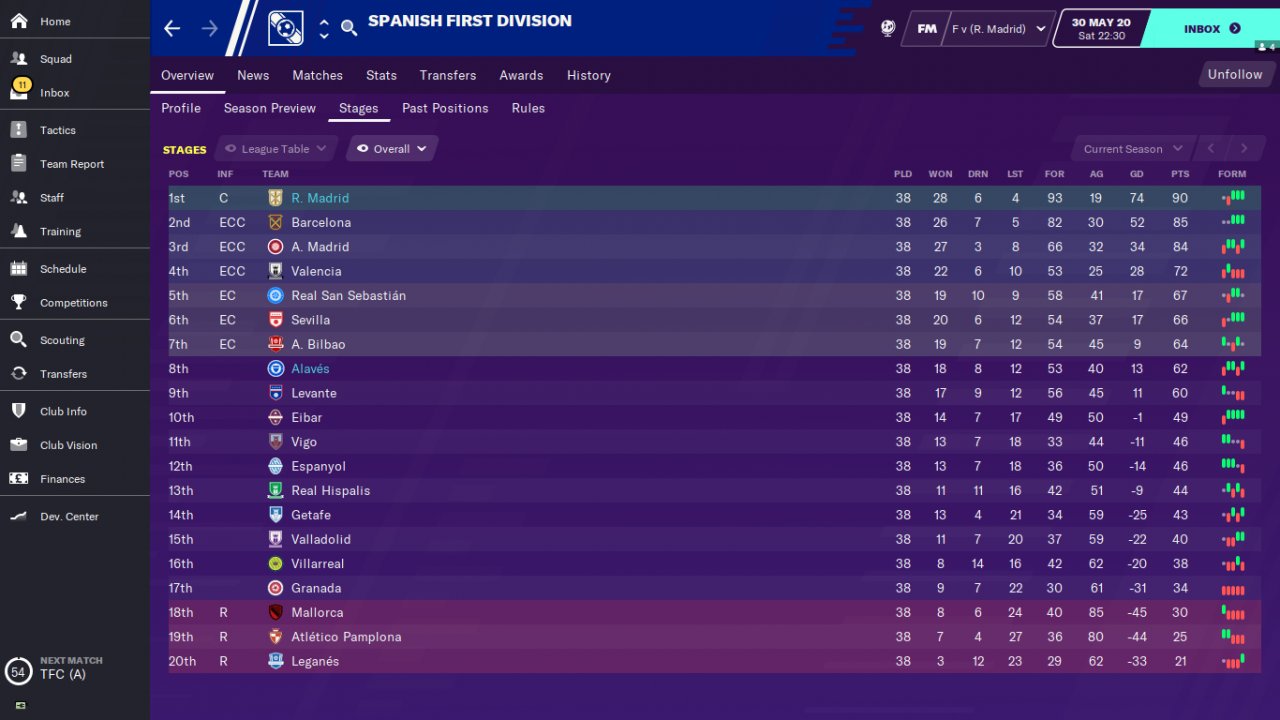Open Tactics from the sidebar

58,130
